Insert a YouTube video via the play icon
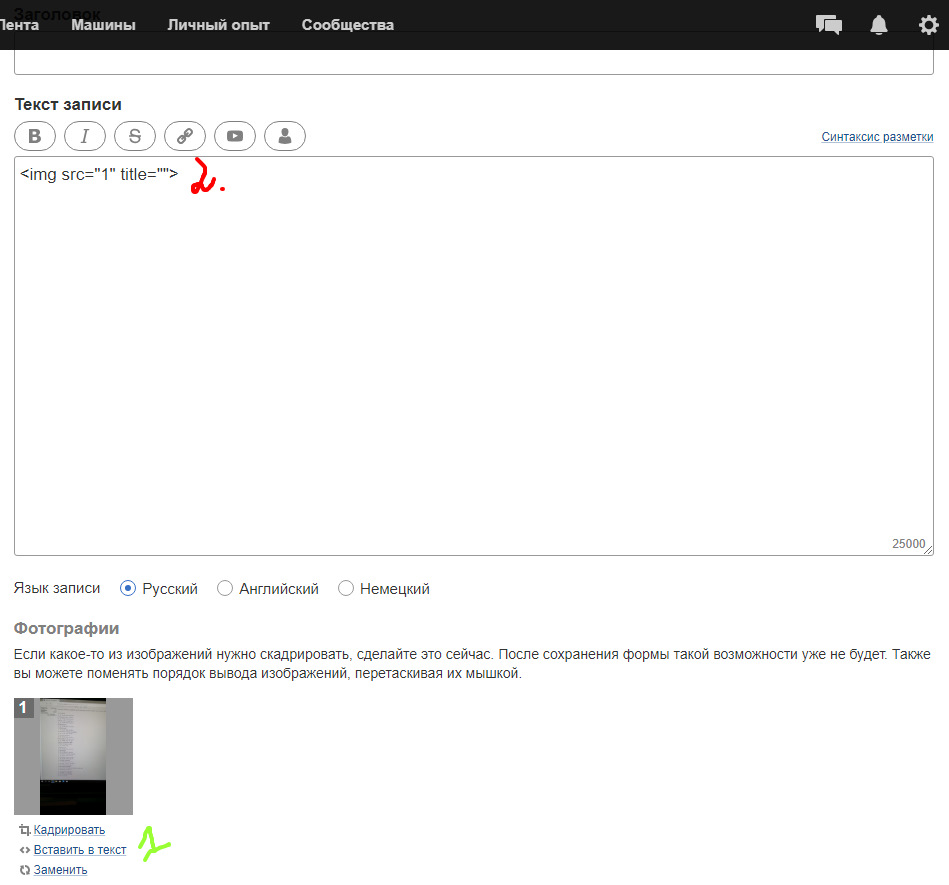 235,136
